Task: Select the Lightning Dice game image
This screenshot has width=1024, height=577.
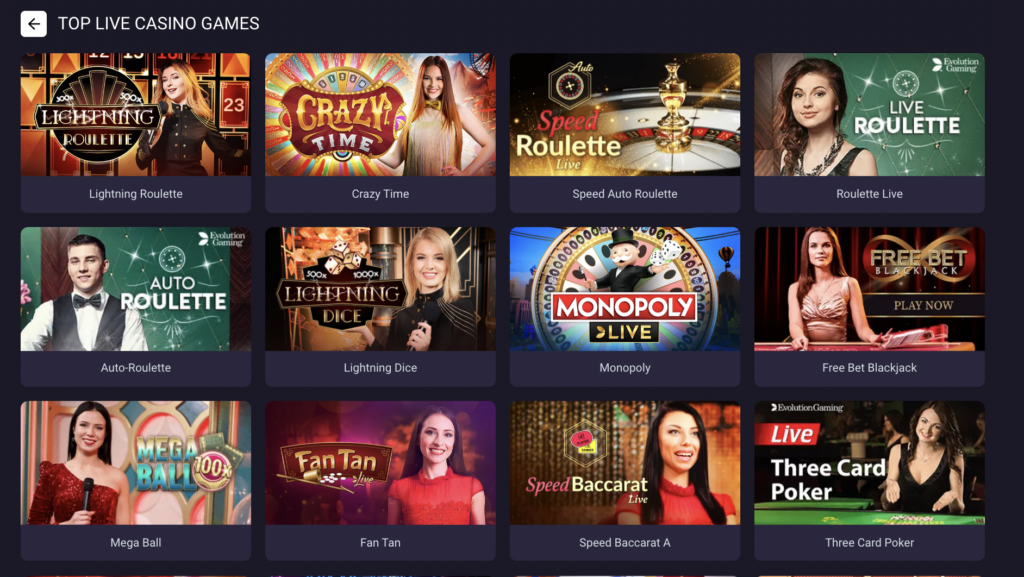Action: click(380, 288)
